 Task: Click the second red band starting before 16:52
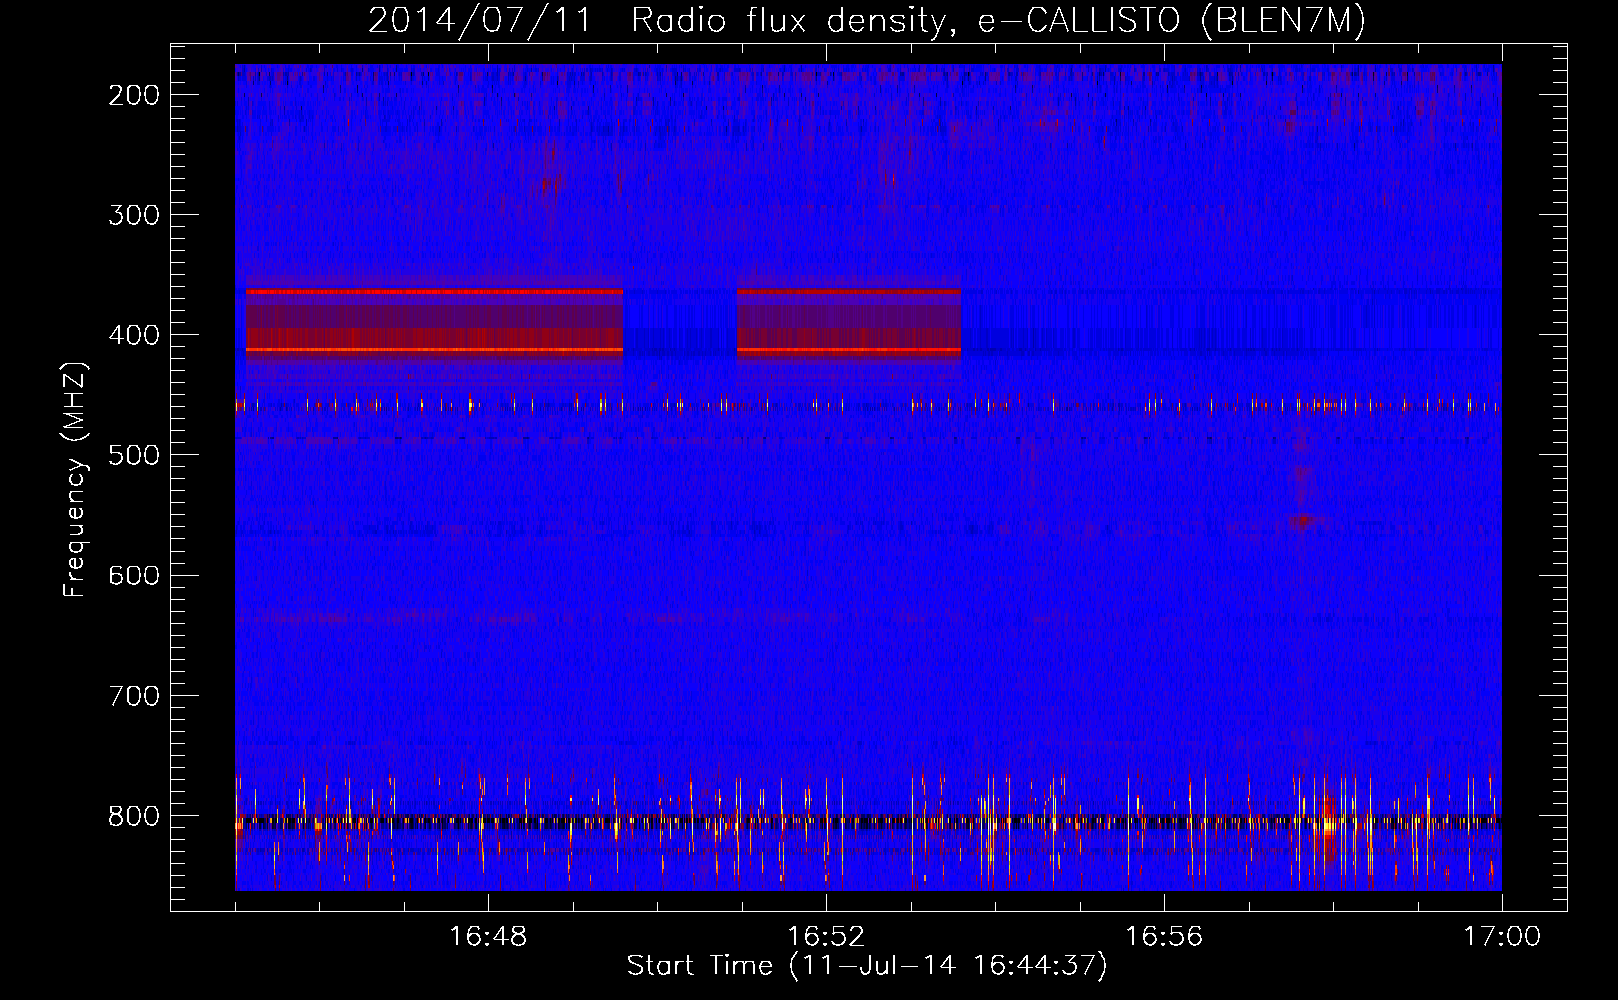(849, 321)
